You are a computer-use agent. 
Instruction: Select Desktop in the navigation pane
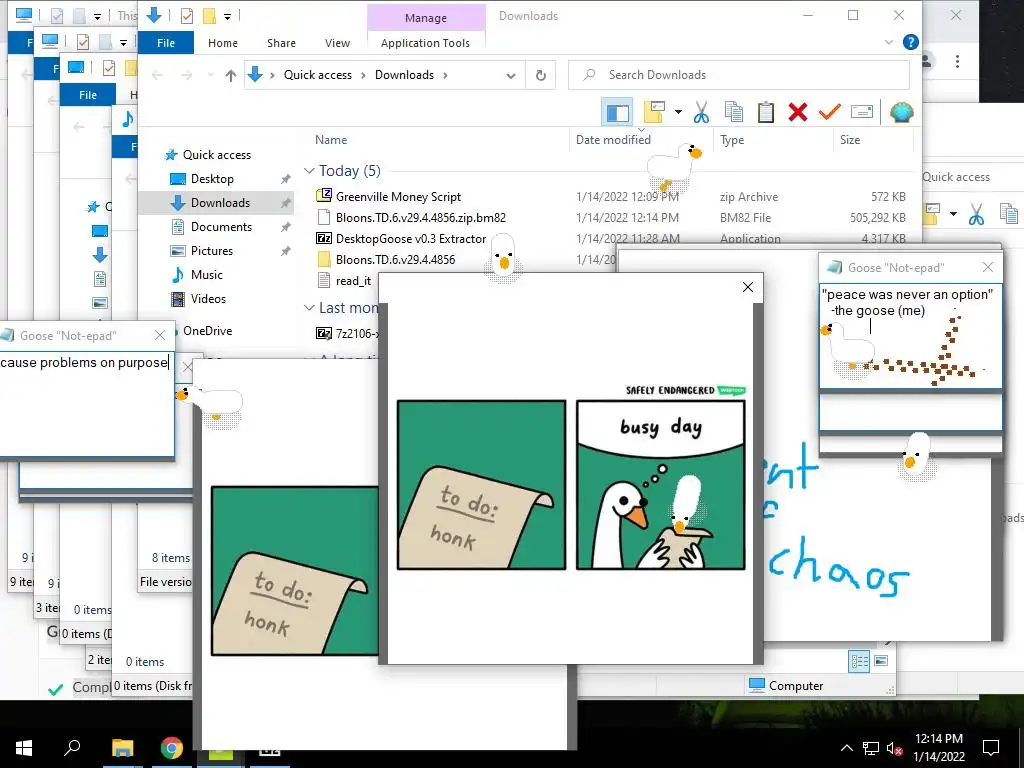(212, 179)
